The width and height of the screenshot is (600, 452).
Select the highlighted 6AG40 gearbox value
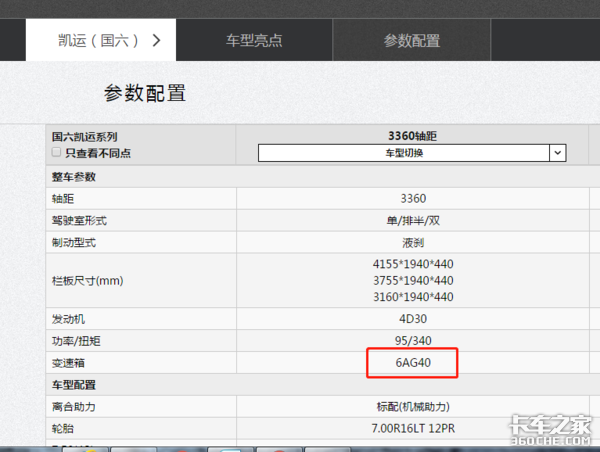click(x=412, y=362)
